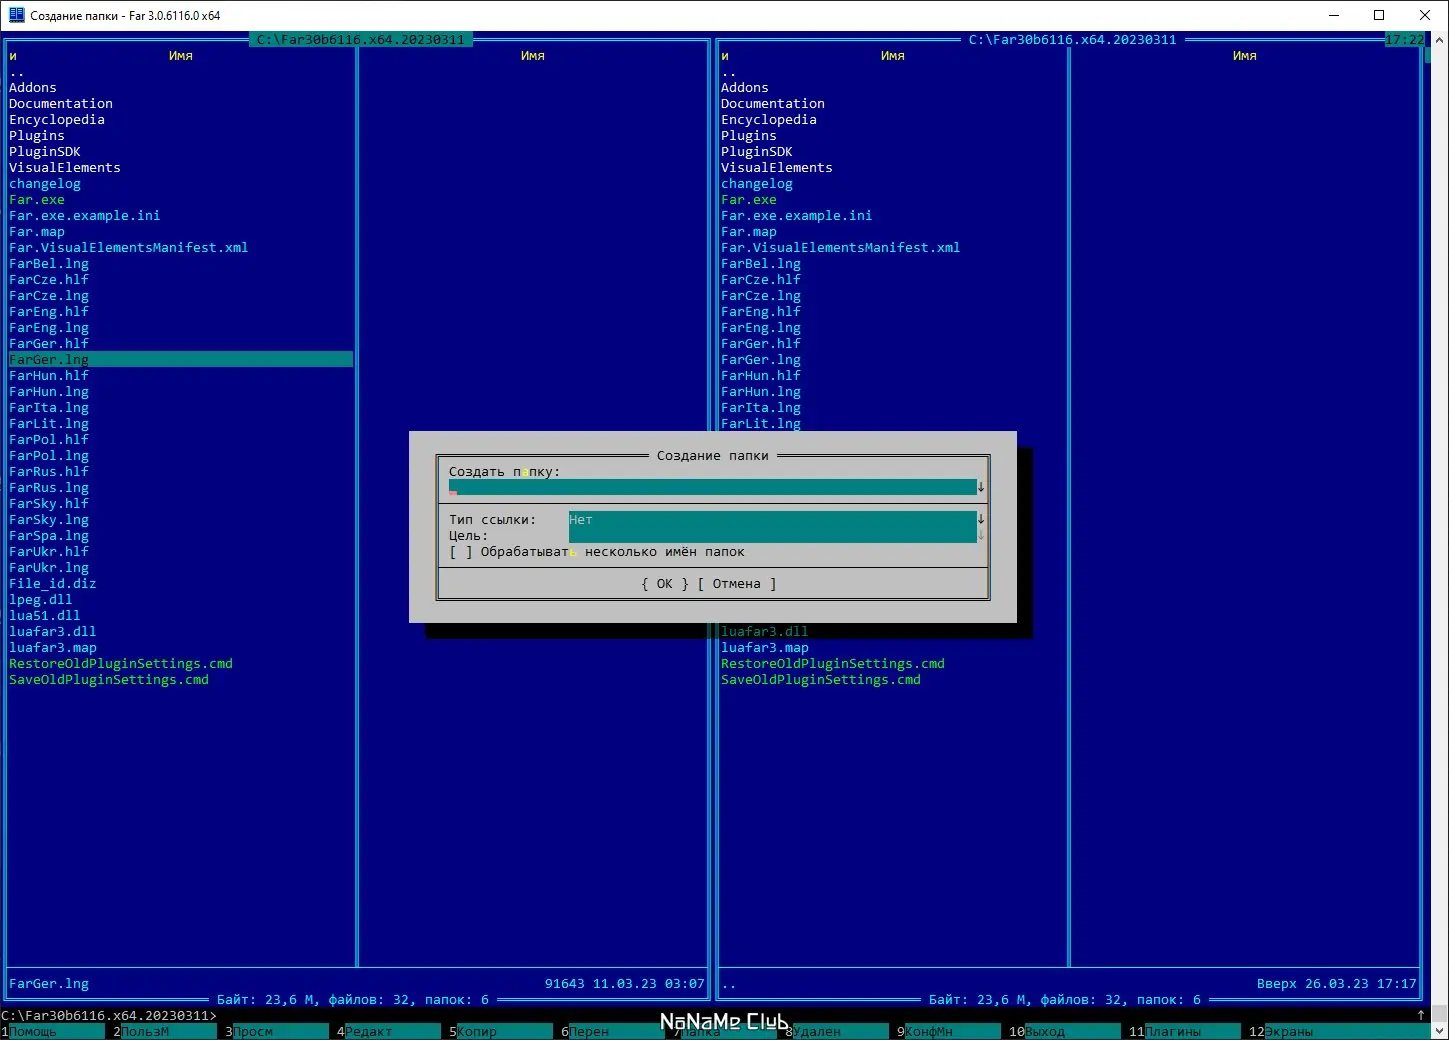The height and width of the screenshot is (1040, 1449).
Task: Open history arrow of 'Создать папку' field
Action: coord(981,487)
